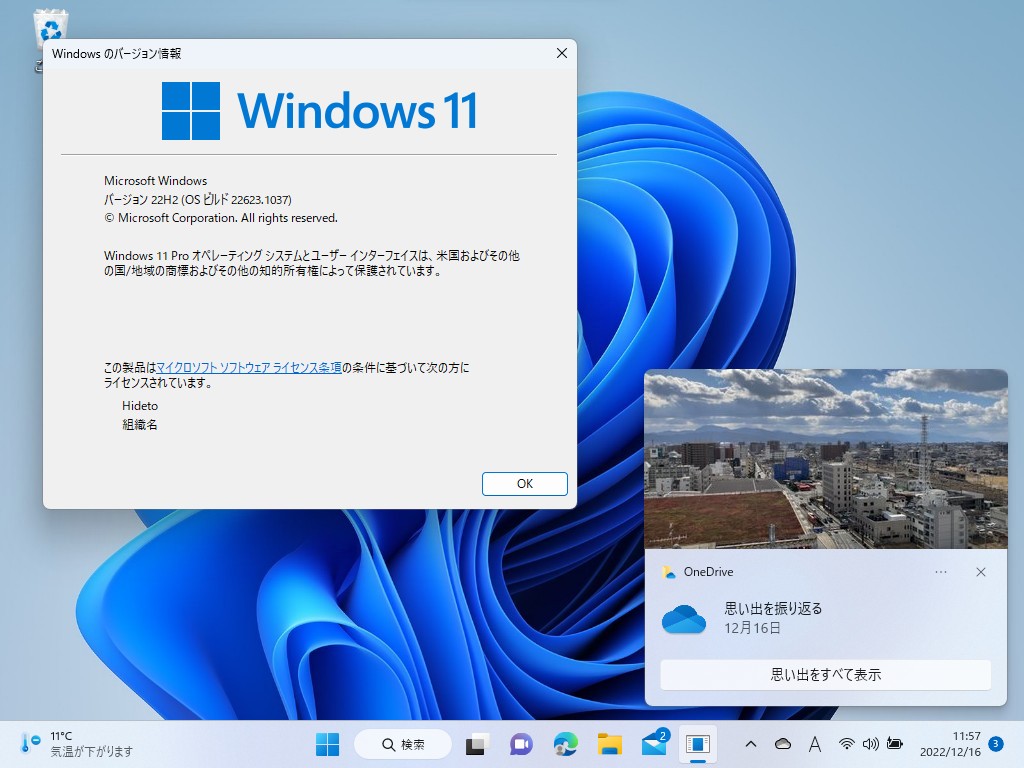Expand hidden icons with the tray chevron

click(x=749, y=744)
